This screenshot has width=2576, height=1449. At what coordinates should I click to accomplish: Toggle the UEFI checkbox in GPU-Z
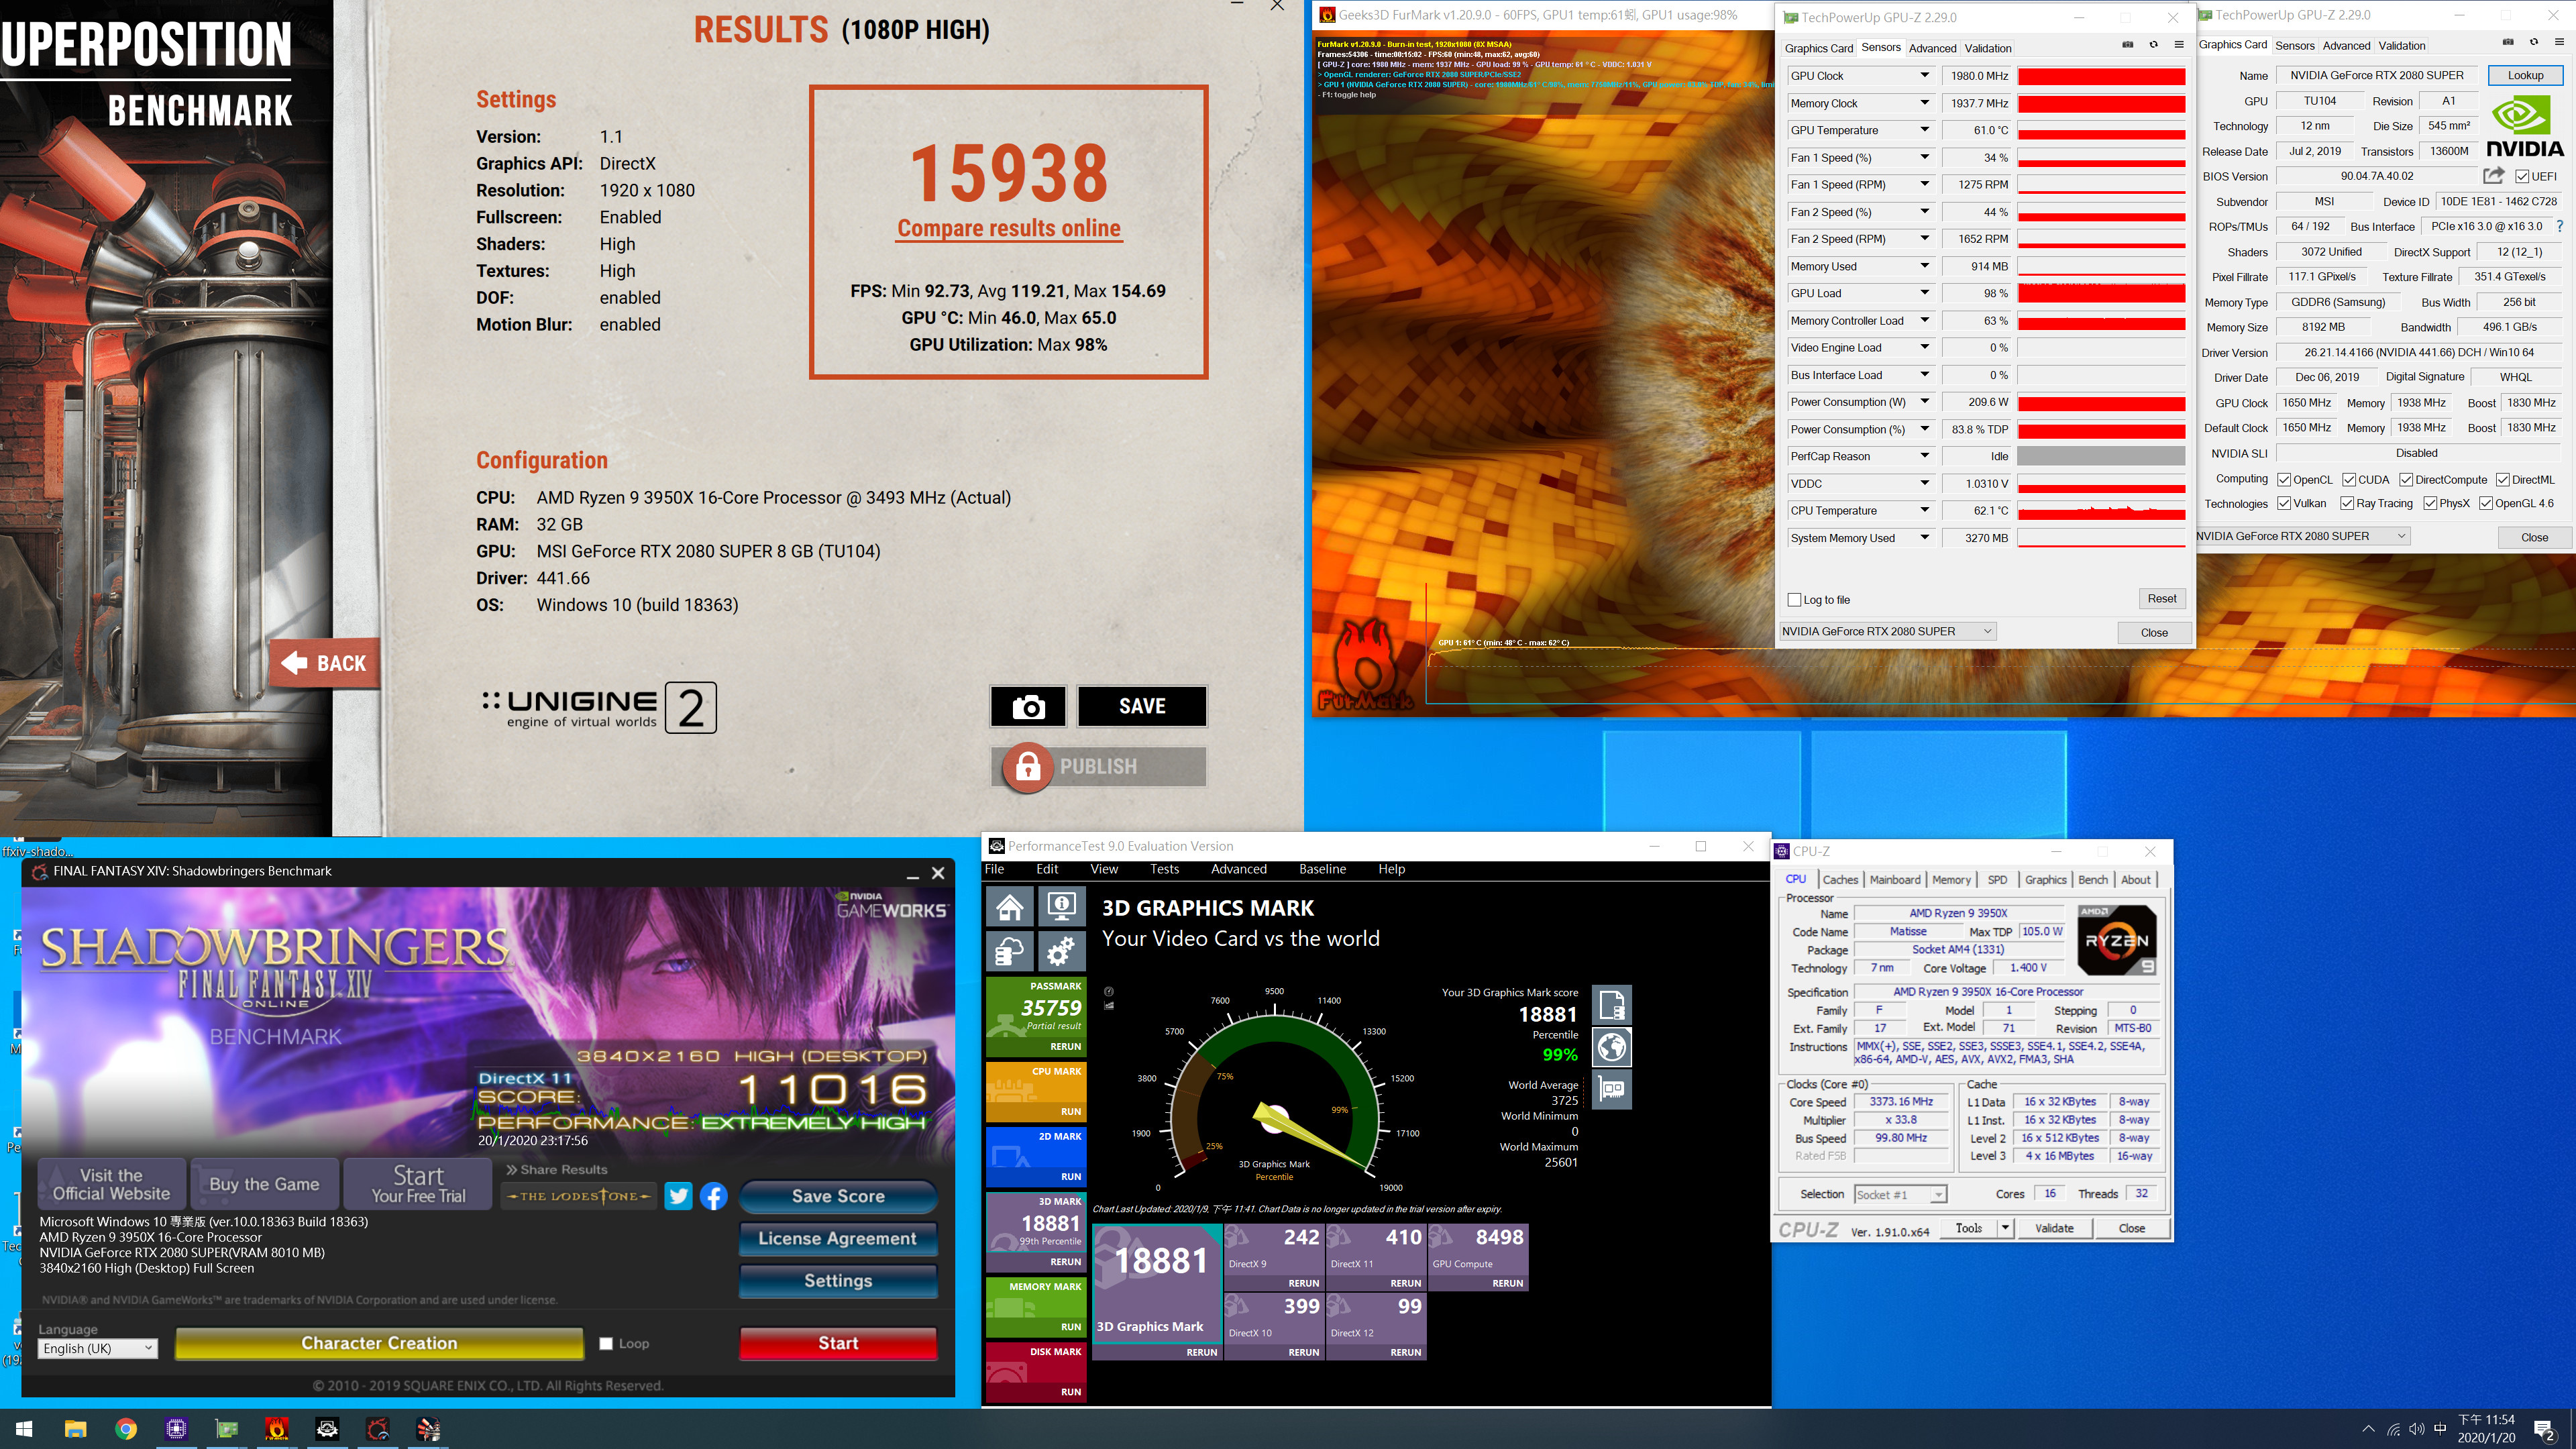pos(2523,176)
